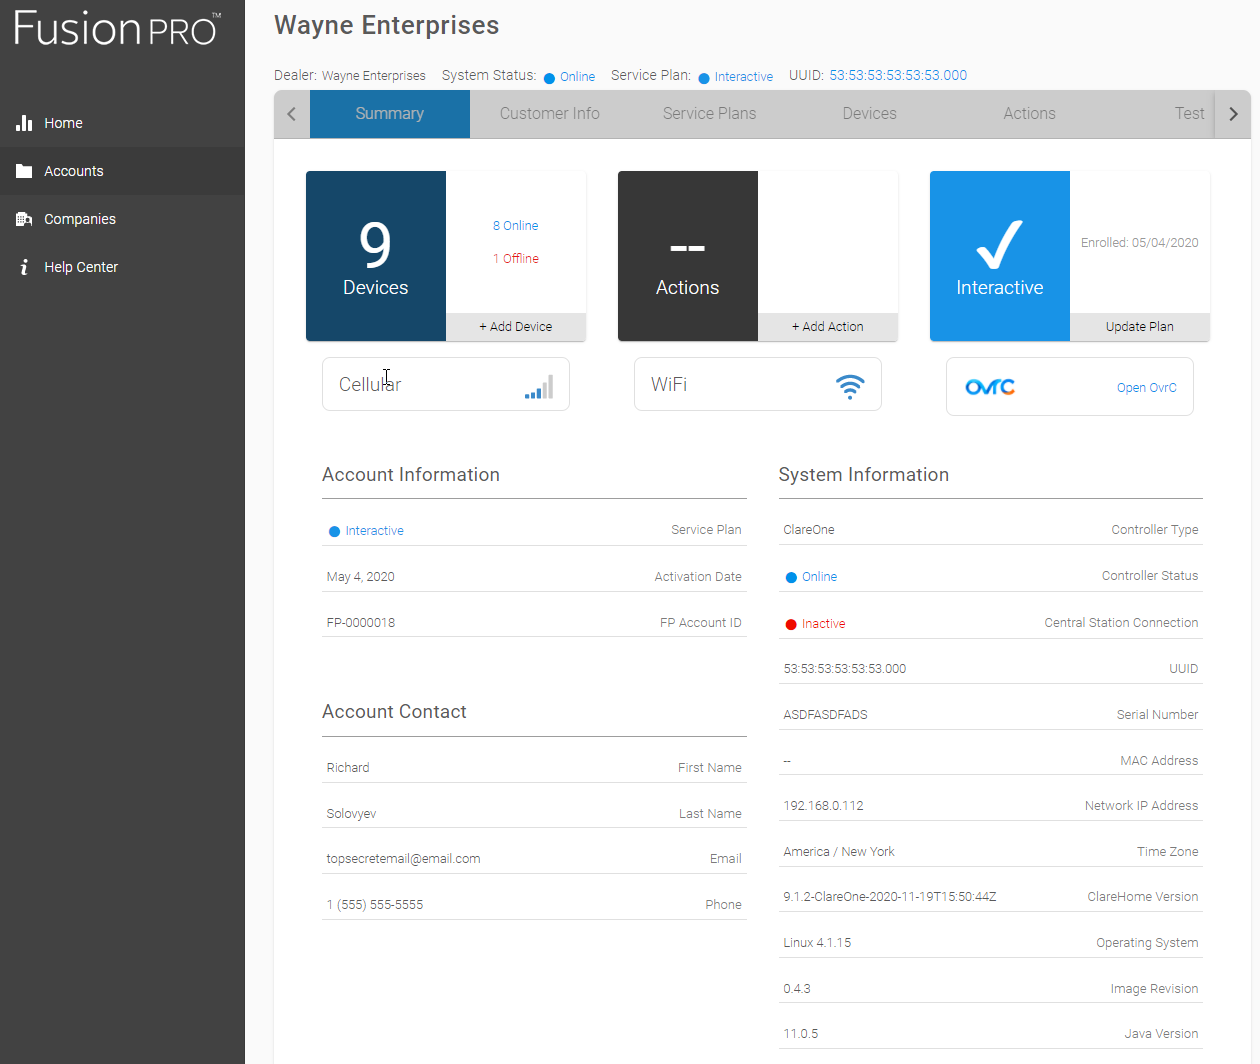Click the UUID value in System Information
Viewport: 1260px width, 1064px height.
click(x=845, y=669)
